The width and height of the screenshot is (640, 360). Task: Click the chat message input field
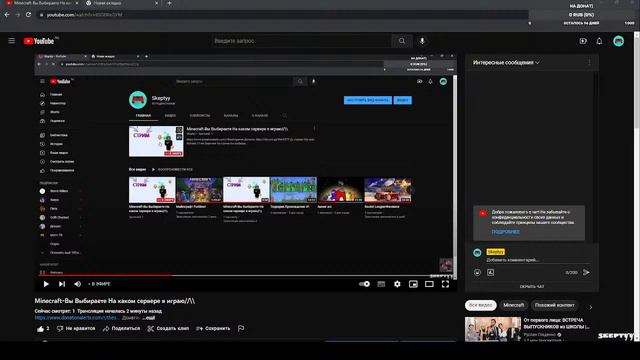point(539,260)
